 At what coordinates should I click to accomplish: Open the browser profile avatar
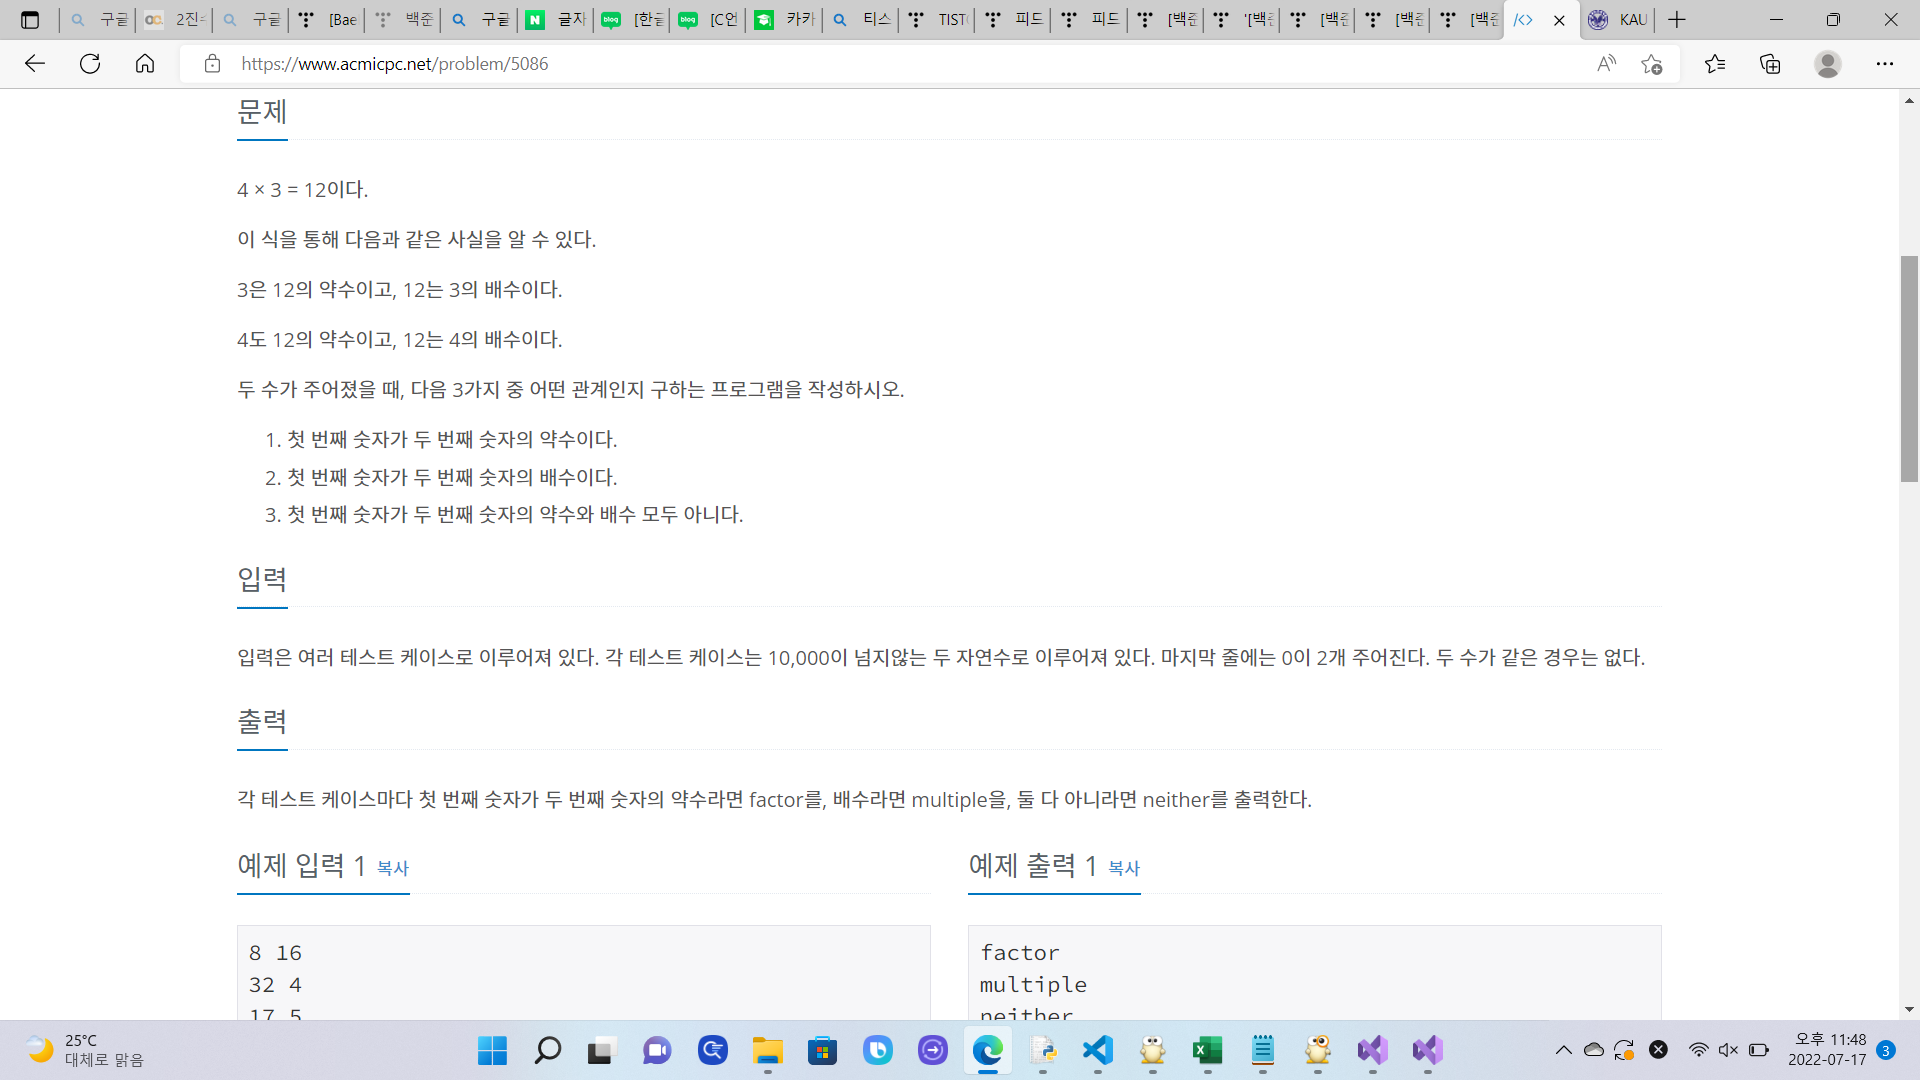click(x=1827, y=64)
